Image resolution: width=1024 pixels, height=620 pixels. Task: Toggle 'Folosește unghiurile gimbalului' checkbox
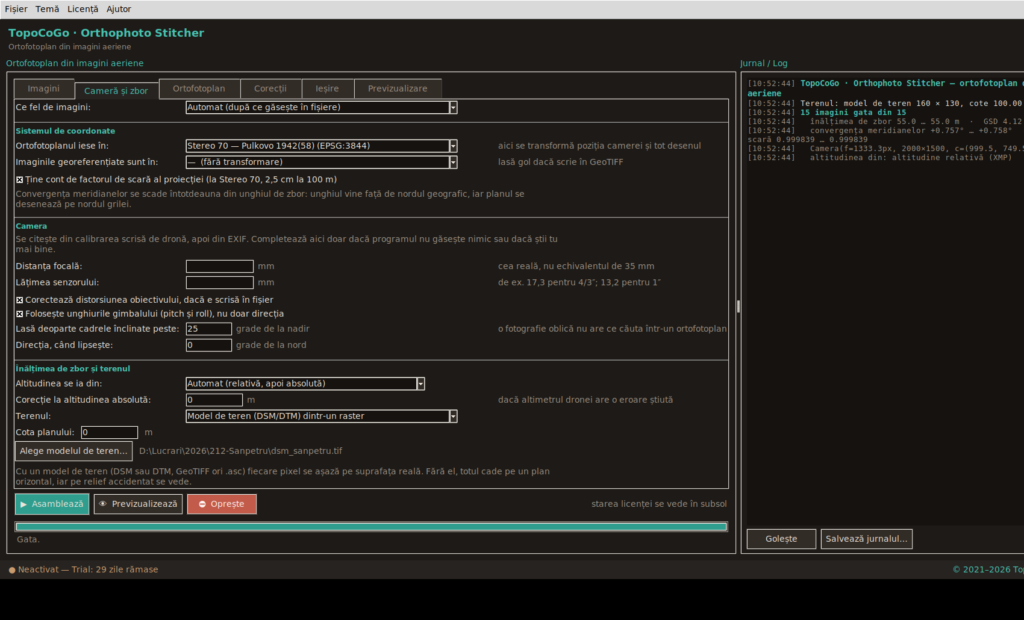point(20,314)
